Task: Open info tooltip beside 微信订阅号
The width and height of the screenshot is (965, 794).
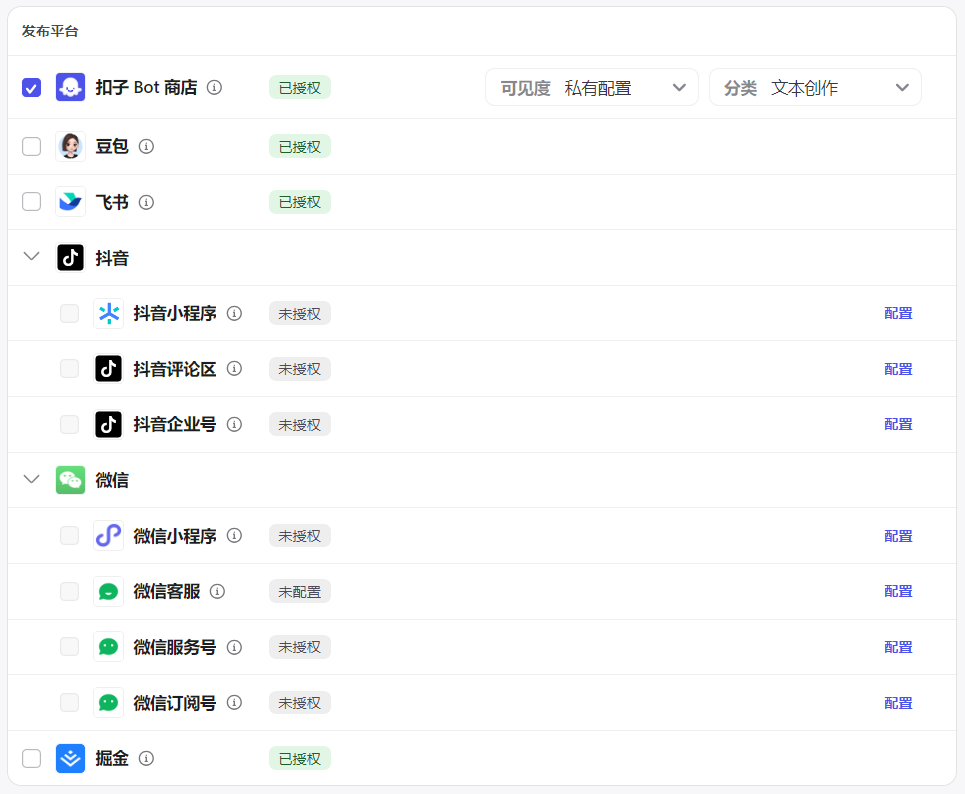Action: pyautogui.click(x=234, y=702)
